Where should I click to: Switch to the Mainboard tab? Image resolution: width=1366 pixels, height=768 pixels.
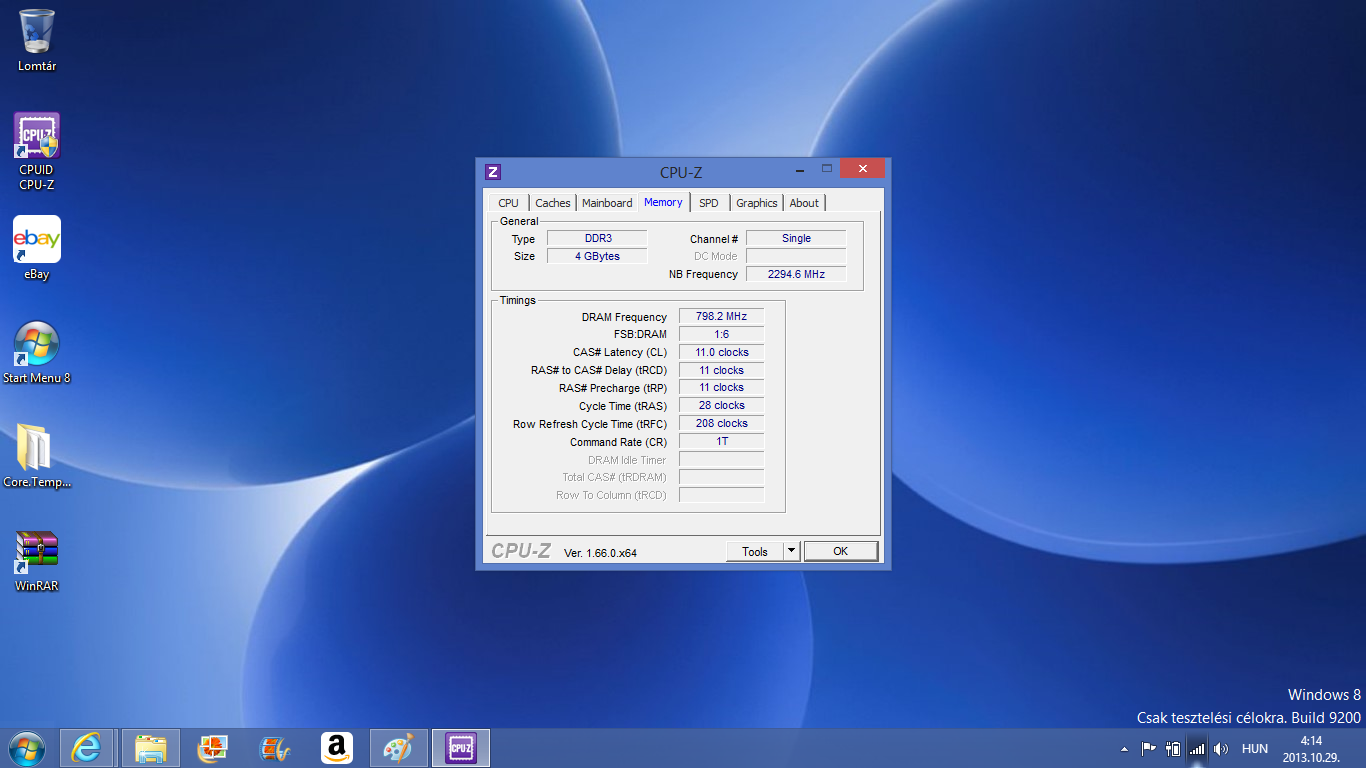pyautogui.click(x=607, y=203)
